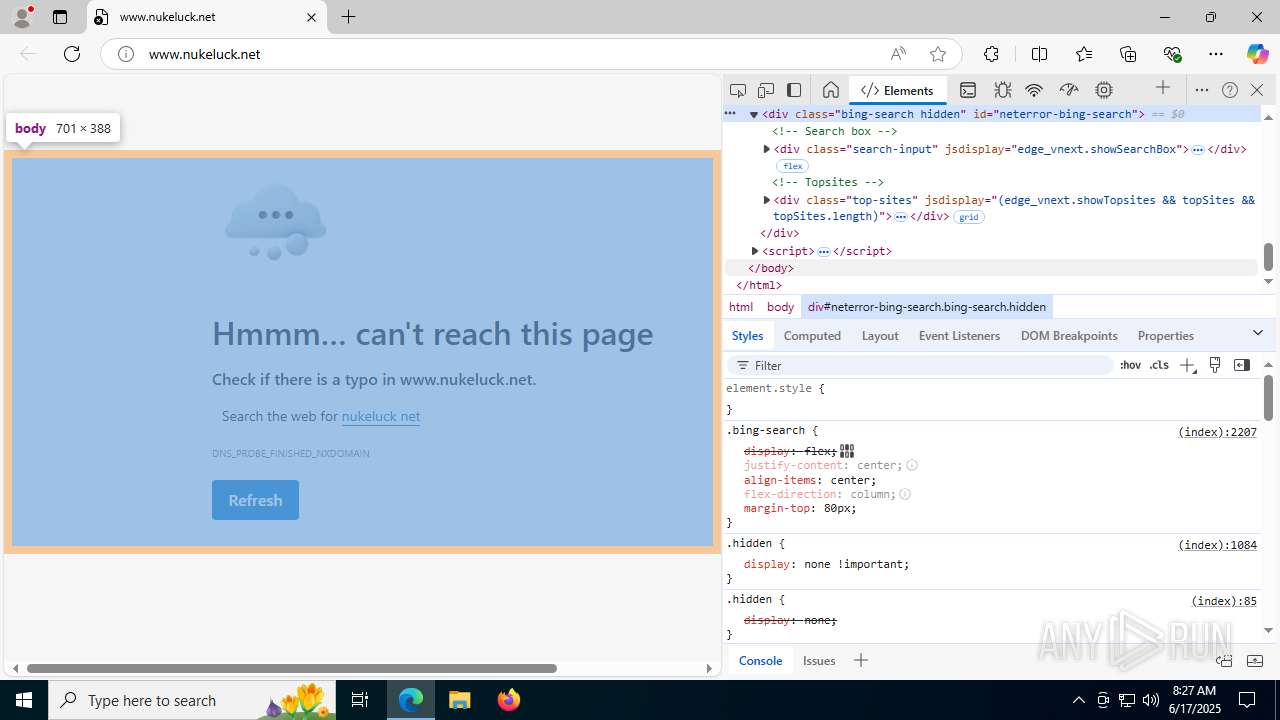
Task: Open the flexbox editor next to display: flex
Action: [847, 451]
